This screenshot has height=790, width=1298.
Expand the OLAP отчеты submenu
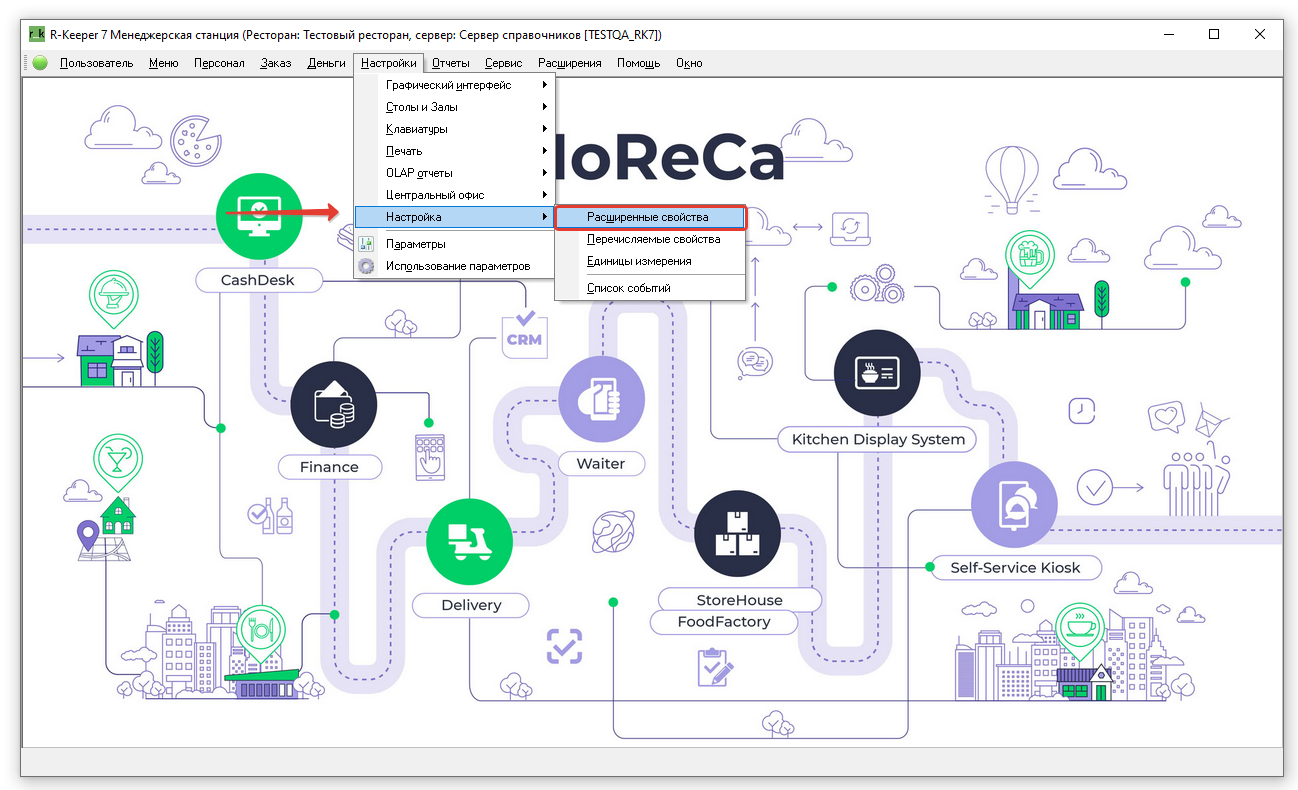click(x=419, y=173)
